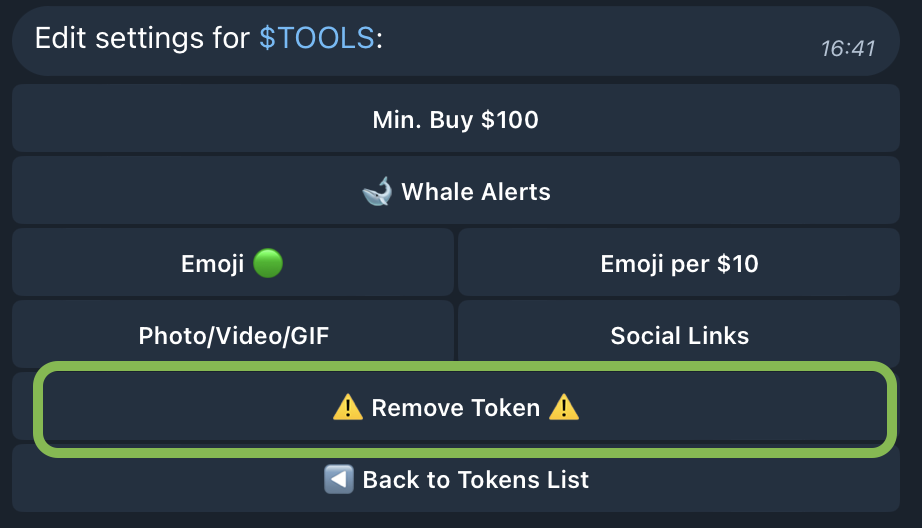Open the $TOOLS token link

[317, 38]
